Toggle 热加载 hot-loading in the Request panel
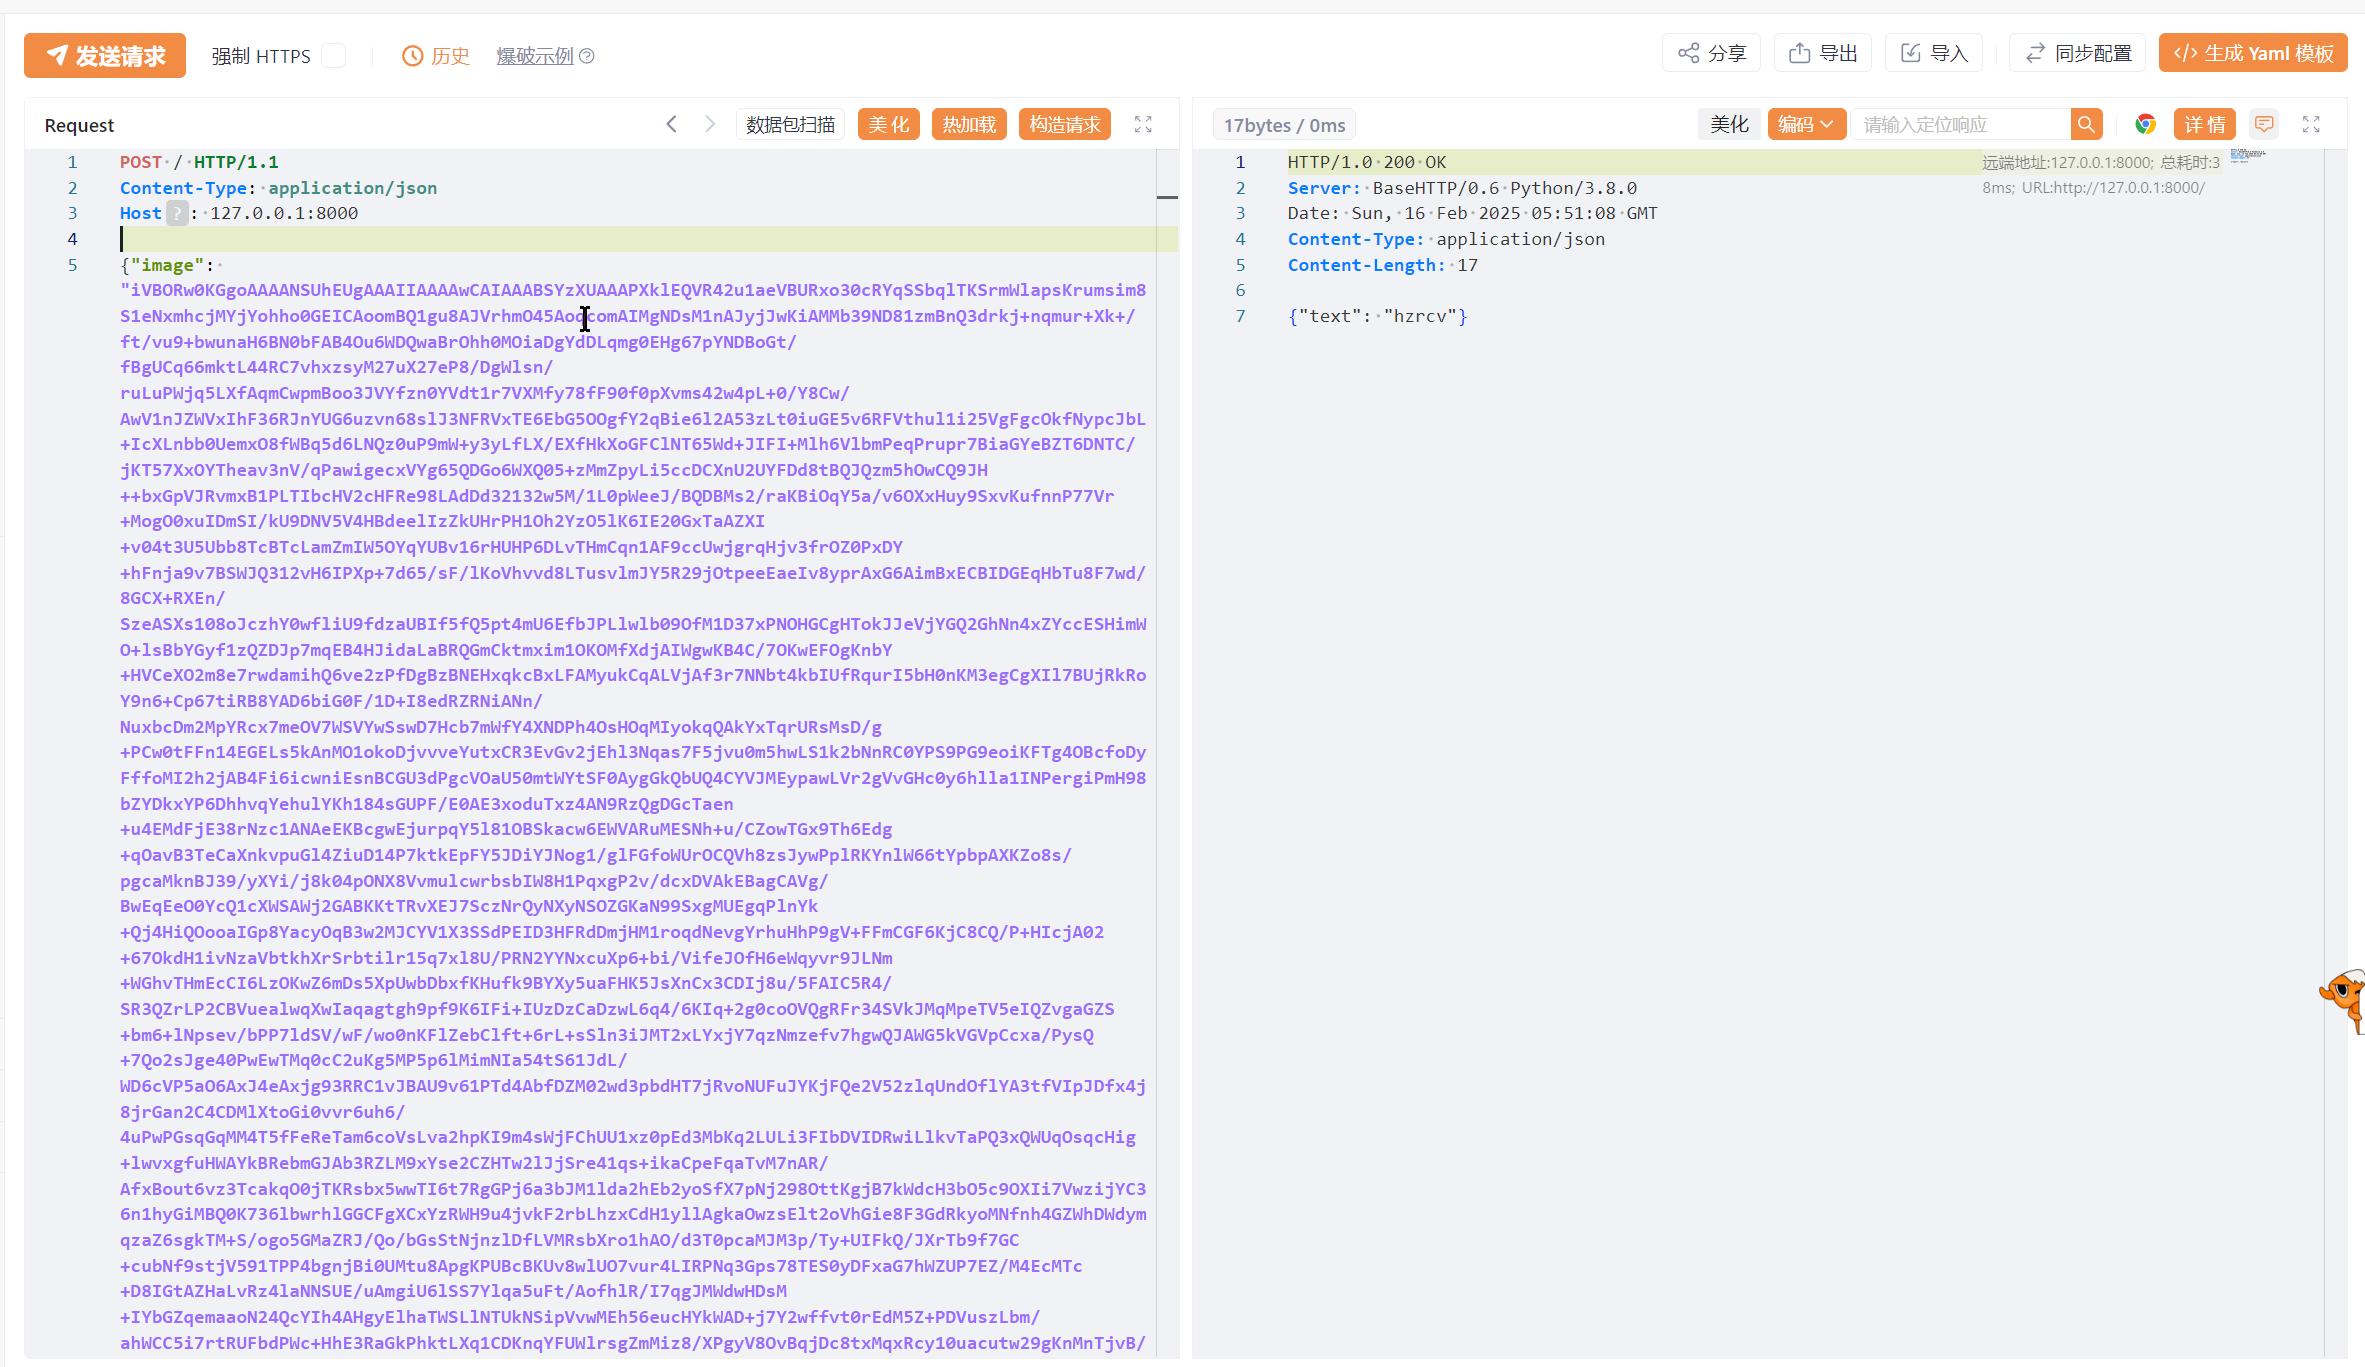 [969, 124]
